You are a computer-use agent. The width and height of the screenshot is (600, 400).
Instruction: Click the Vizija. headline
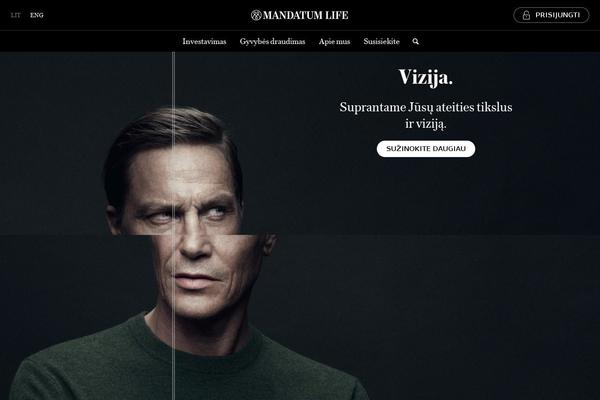[x=426, y=77]
